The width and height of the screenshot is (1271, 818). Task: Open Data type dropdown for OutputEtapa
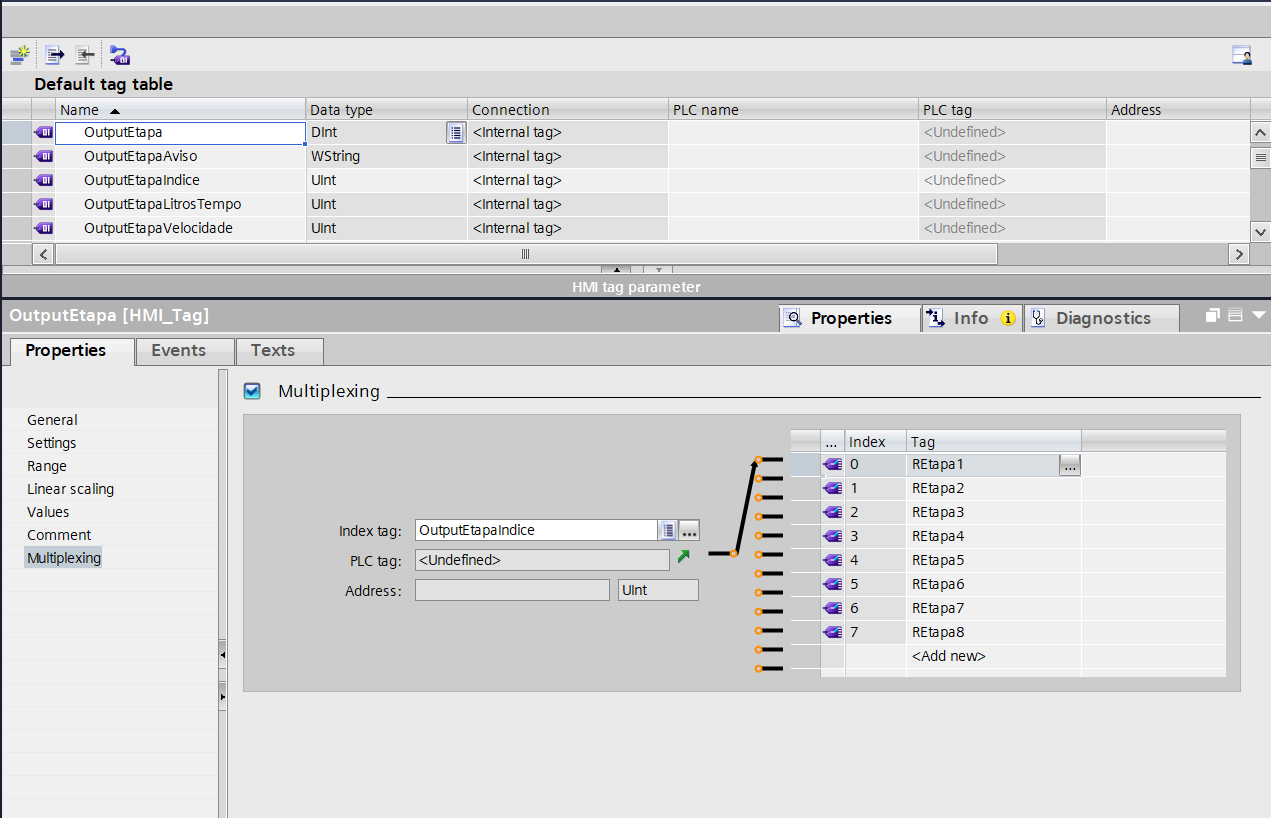[456, 133]
